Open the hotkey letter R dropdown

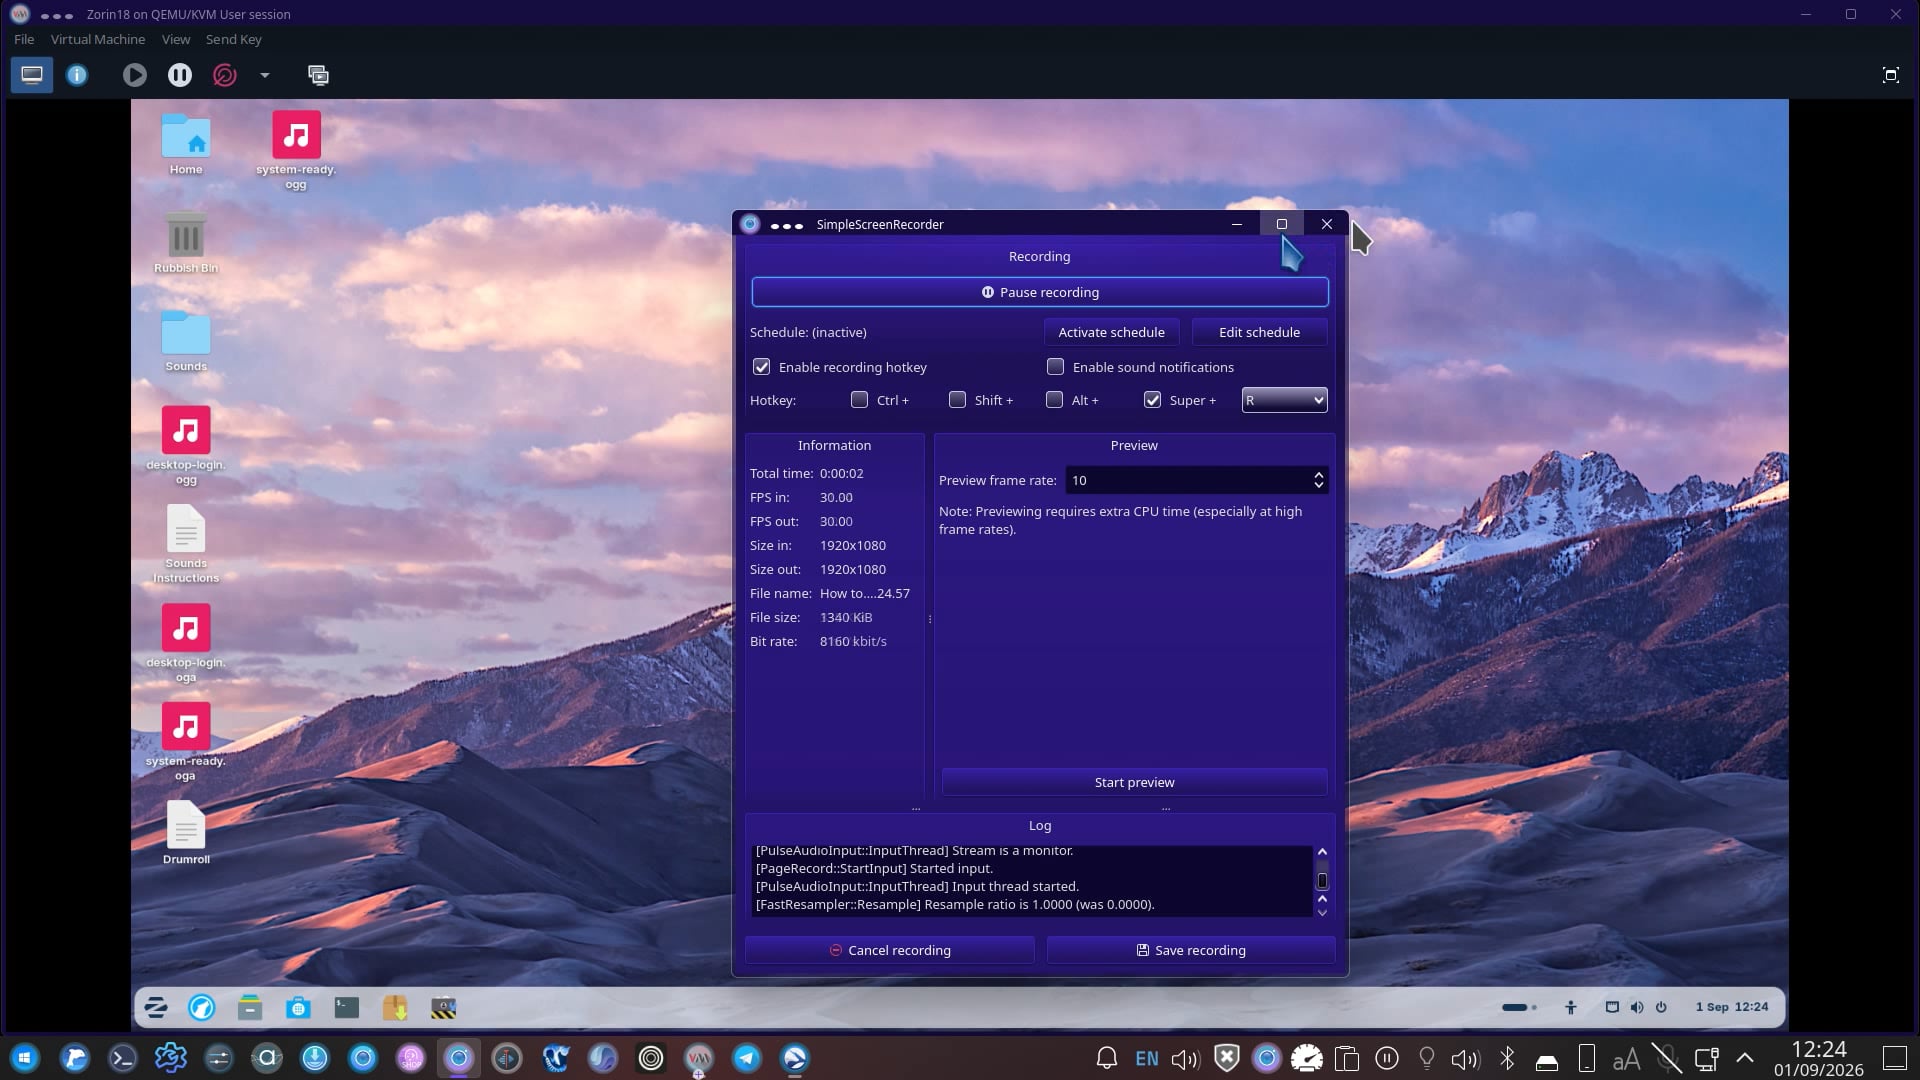tap(1284, 400)
